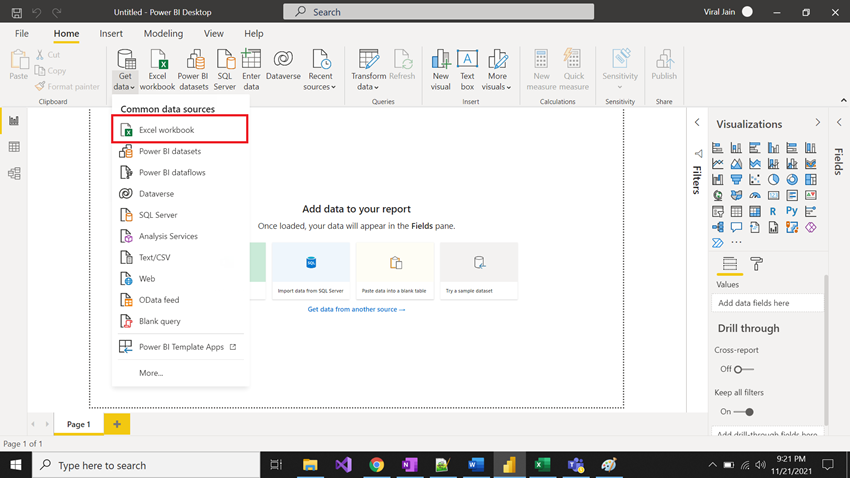
Task: Open the View ribbon tab
Action: 214,34
